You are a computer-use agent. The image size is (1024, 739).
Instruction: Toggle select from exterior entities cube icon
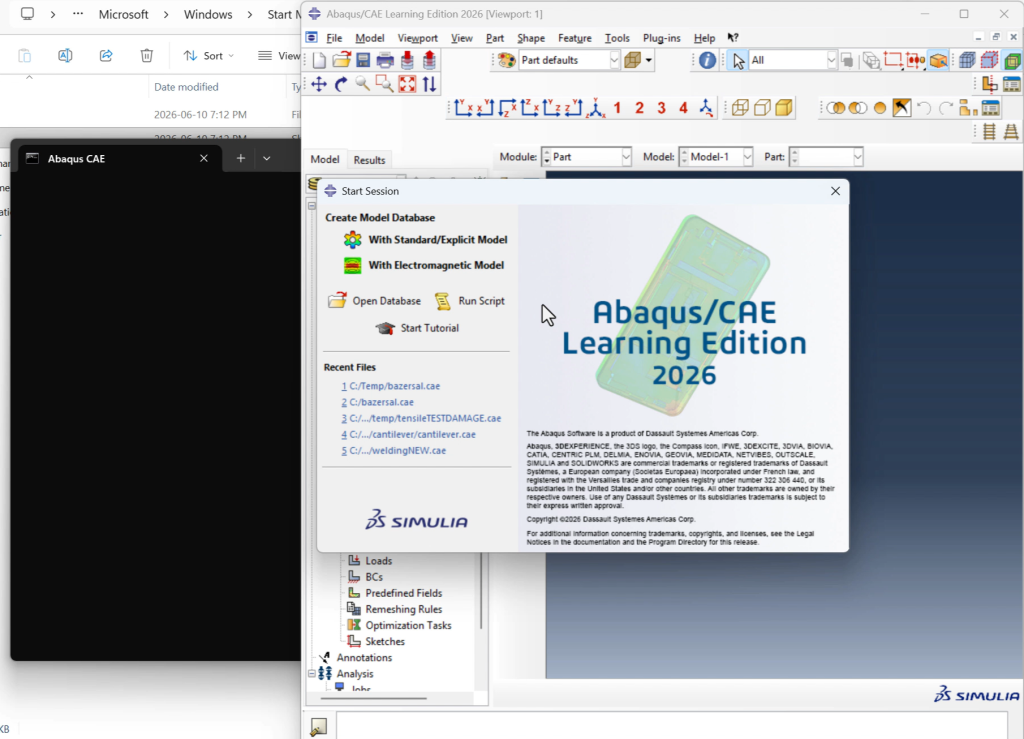pyautogui.click(x=938, y=61)
